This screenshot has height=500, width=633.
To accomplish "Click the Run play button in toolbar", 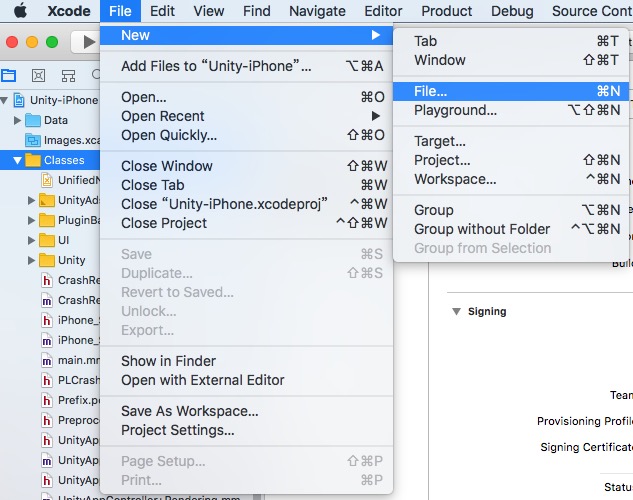I will (x=88, y=42).
